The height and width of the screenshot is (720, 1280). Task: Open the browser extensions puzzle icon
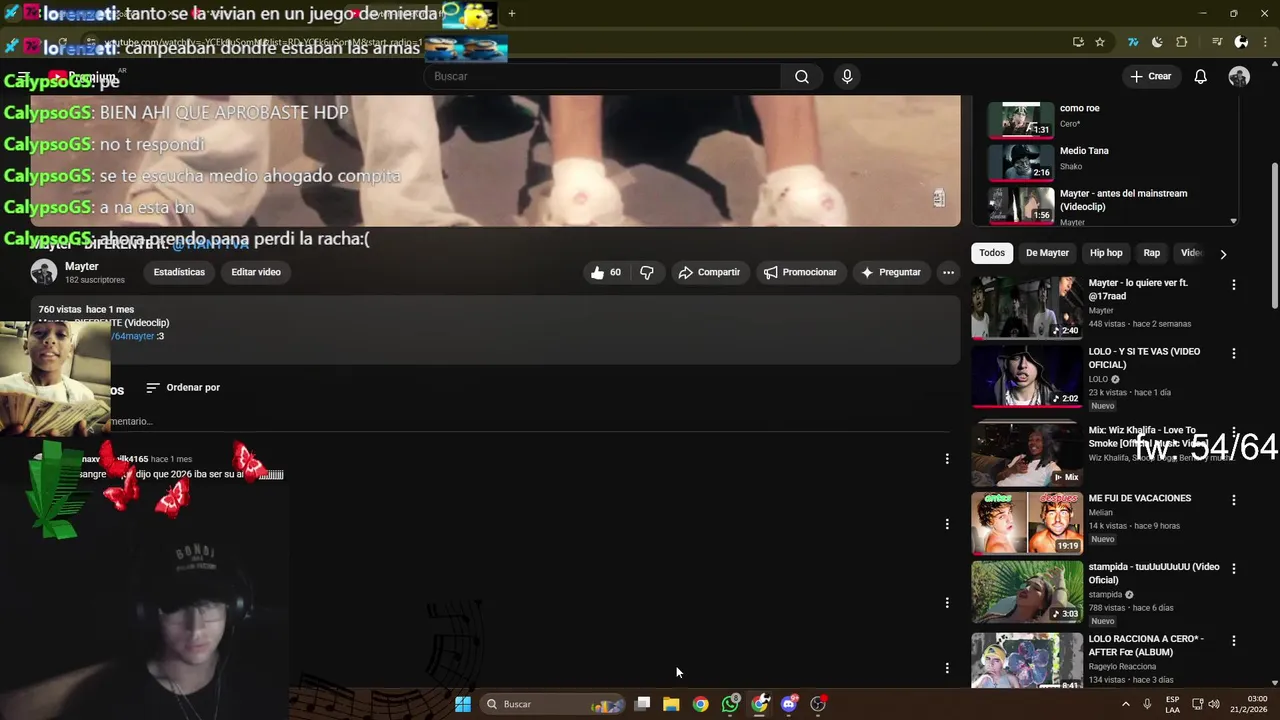coord(1181,42)
